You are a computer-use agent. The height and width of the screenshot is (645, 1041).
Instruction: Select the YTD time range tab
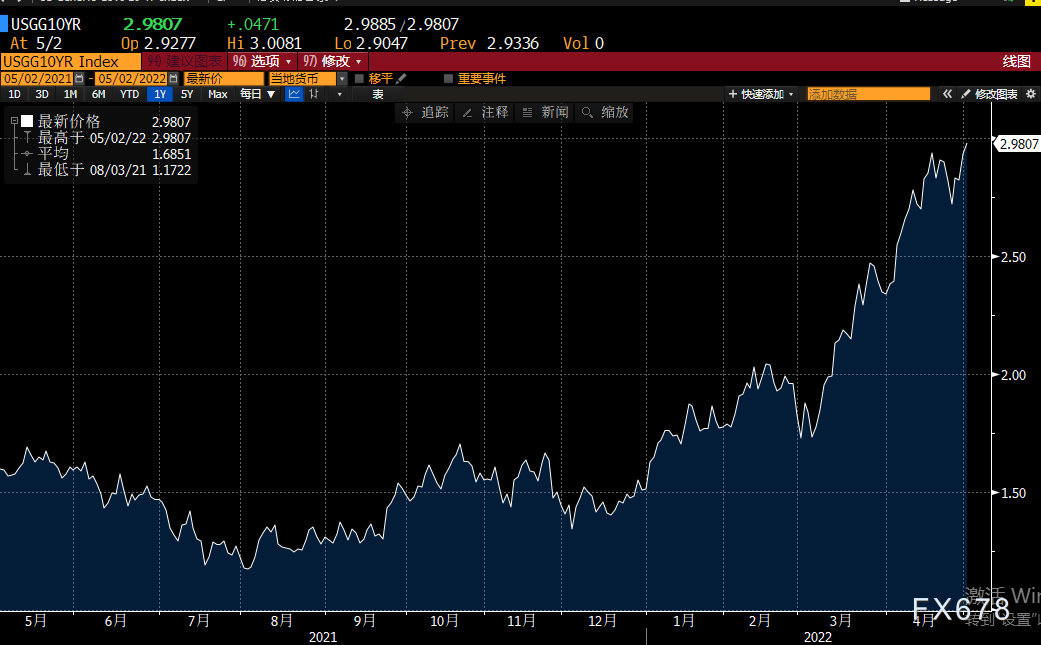pos(129,94)
